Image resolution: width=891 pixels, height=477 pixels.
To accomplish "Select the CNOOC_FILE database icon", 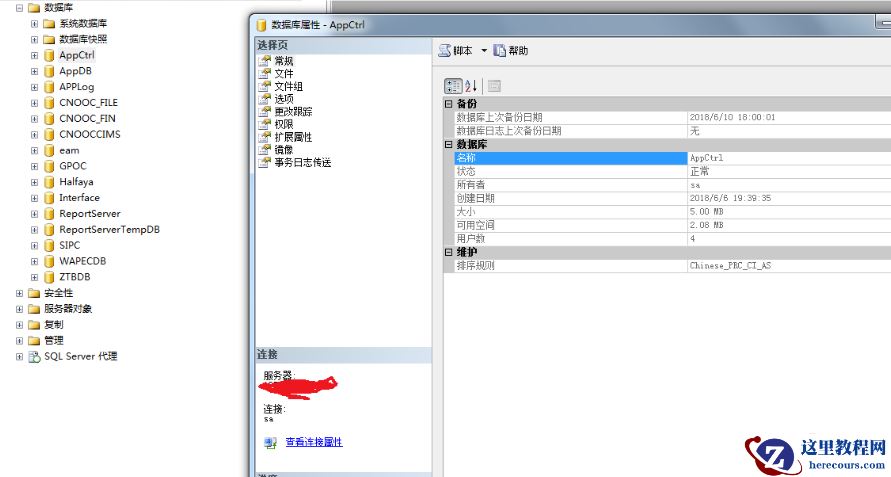I will click(x=49, y=103).
